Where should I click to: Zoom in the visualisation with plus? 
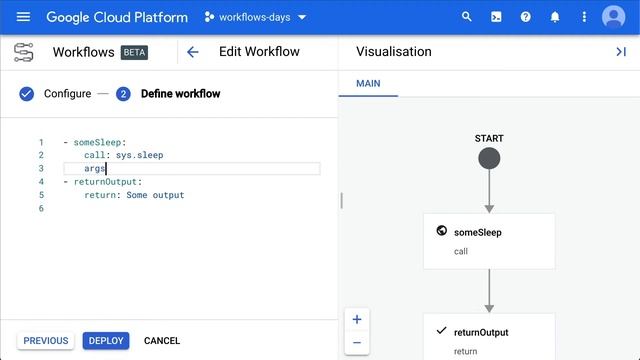[357, 319]
